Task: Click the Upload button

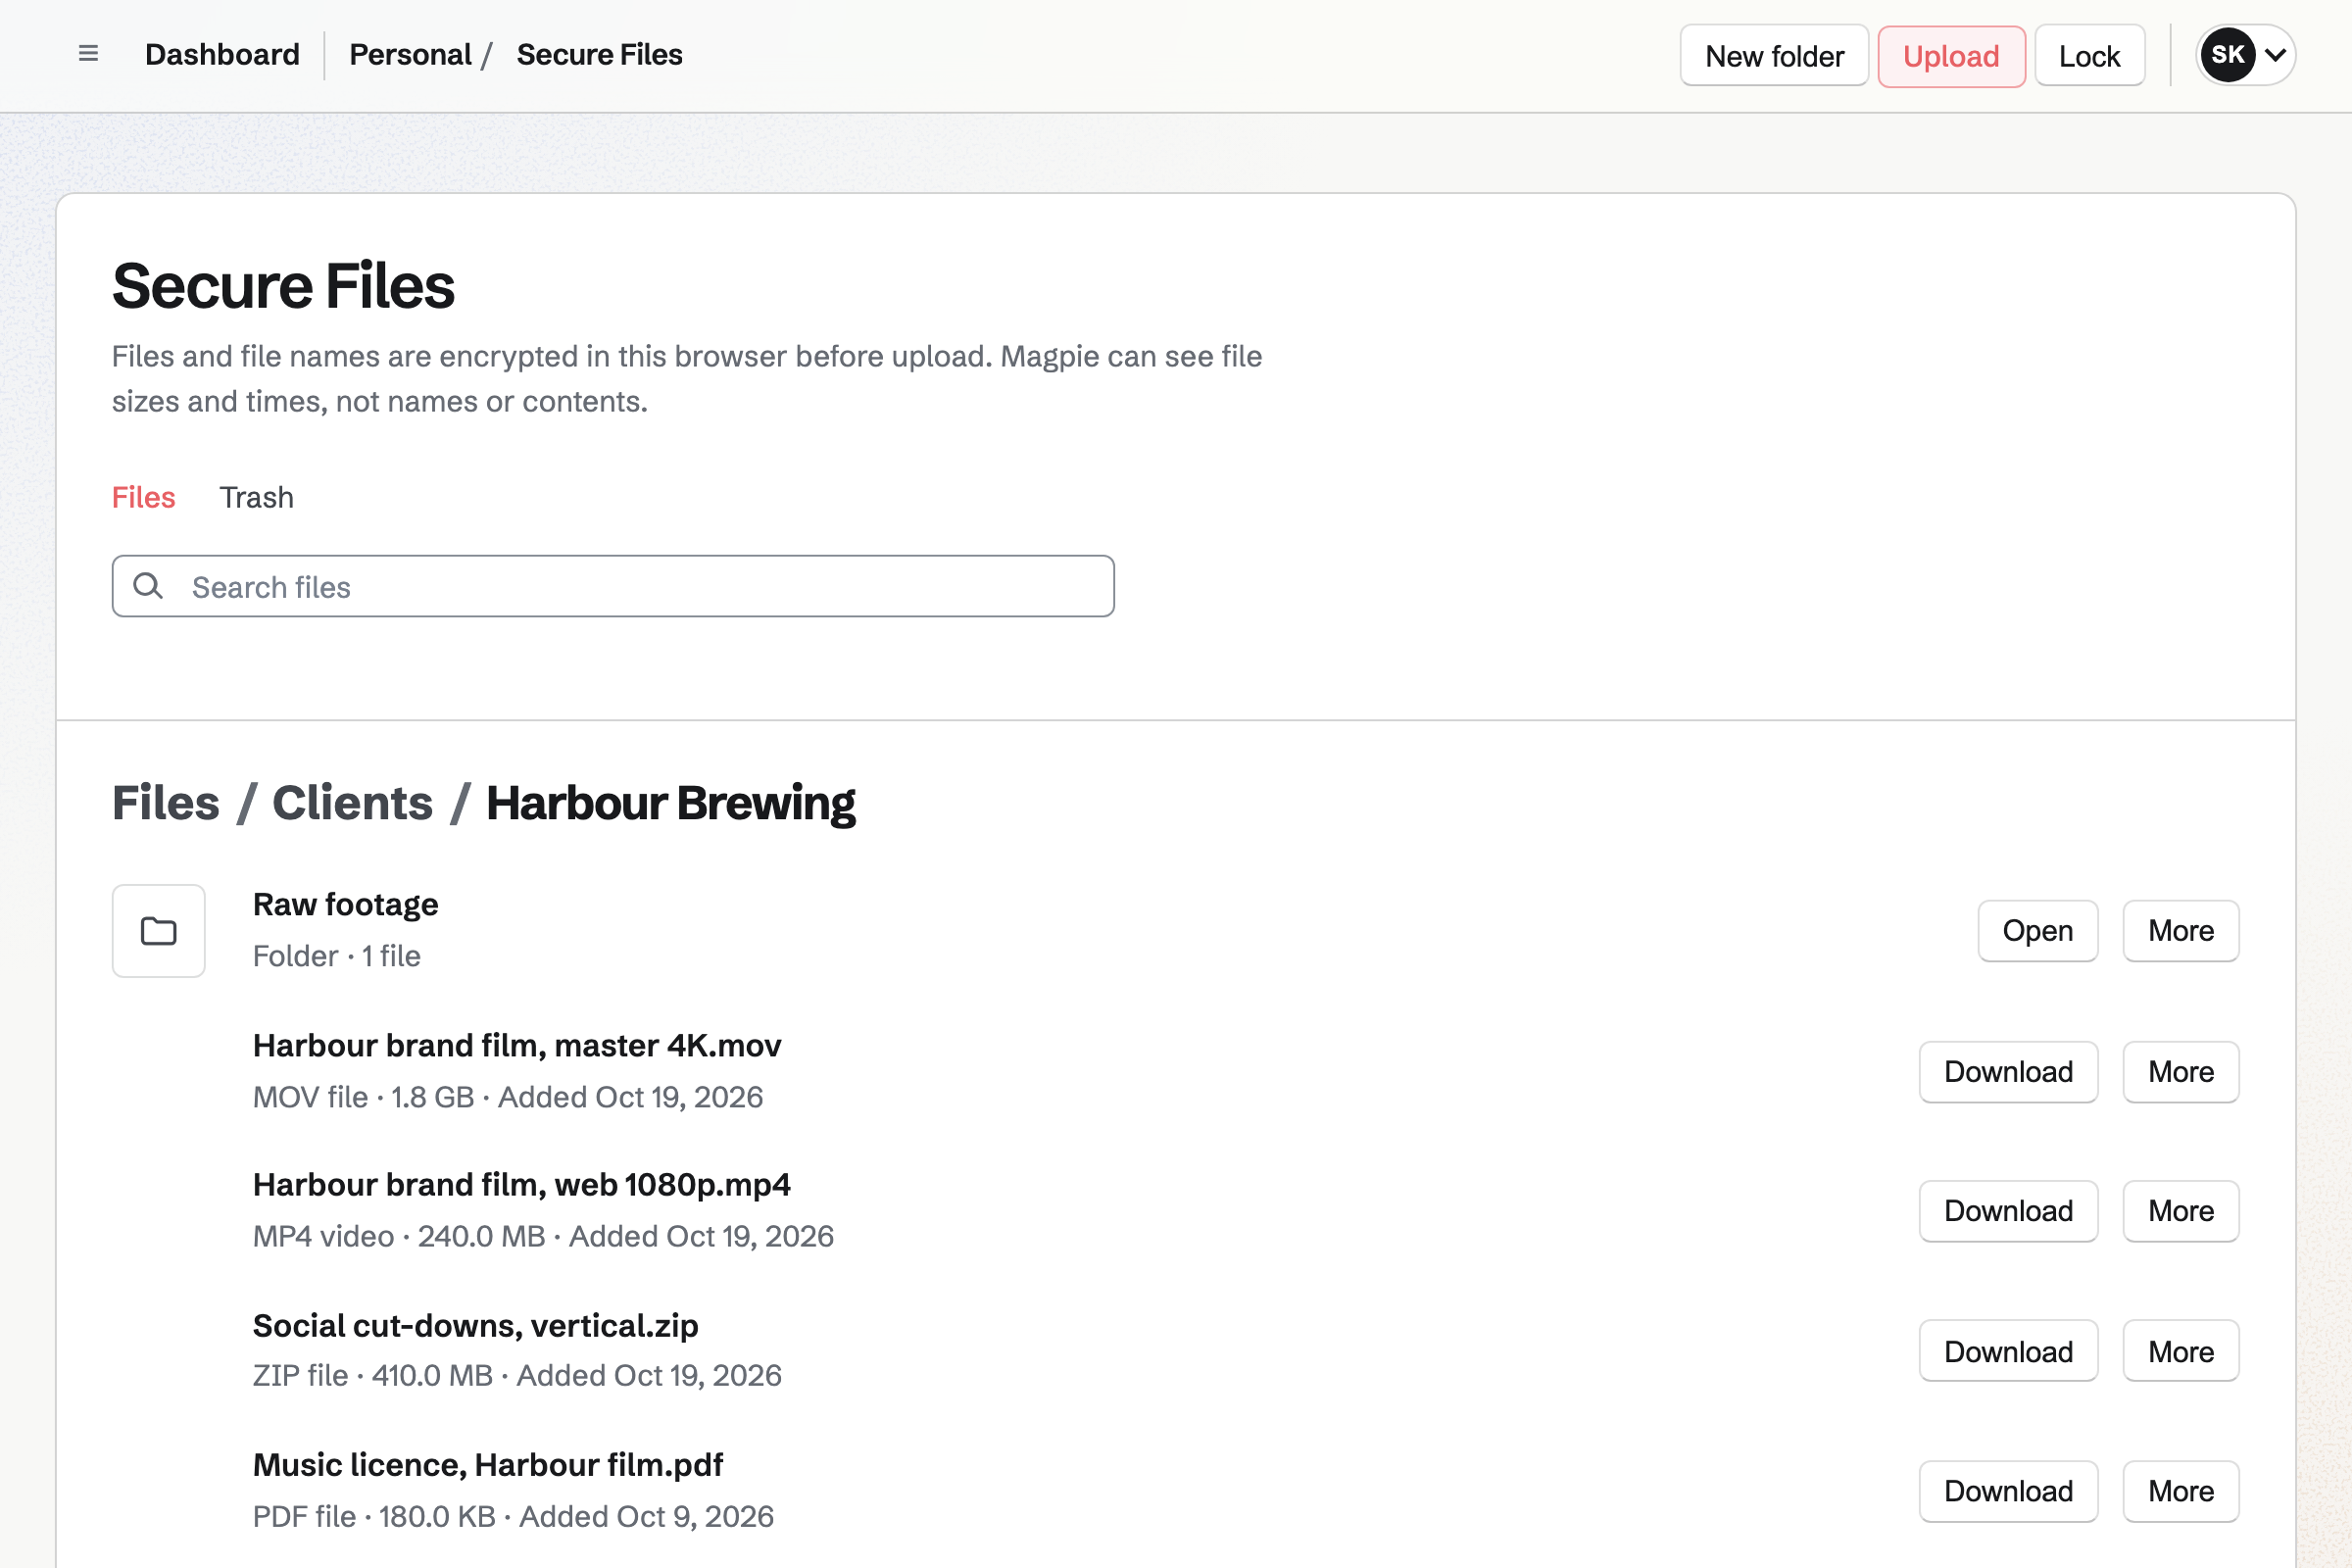Action: [1951, 56]
